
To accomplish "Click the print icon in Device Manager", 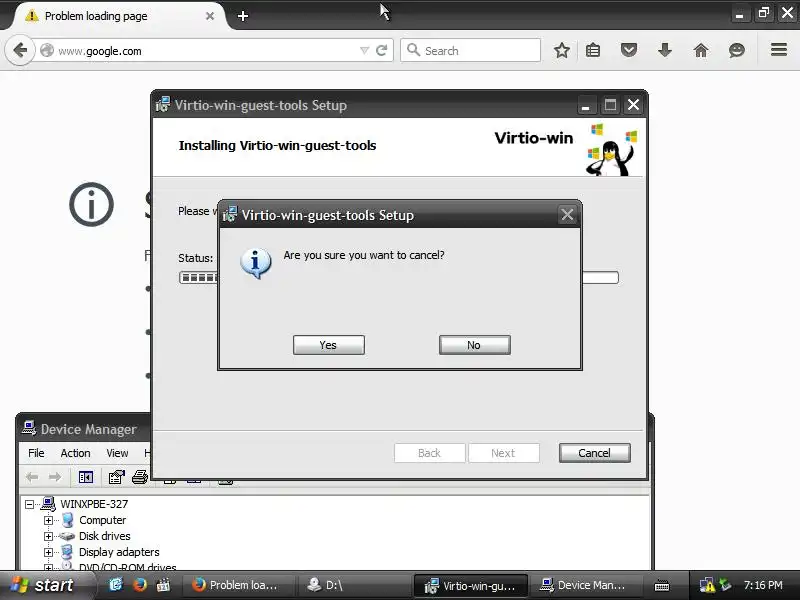I will 140,477.
